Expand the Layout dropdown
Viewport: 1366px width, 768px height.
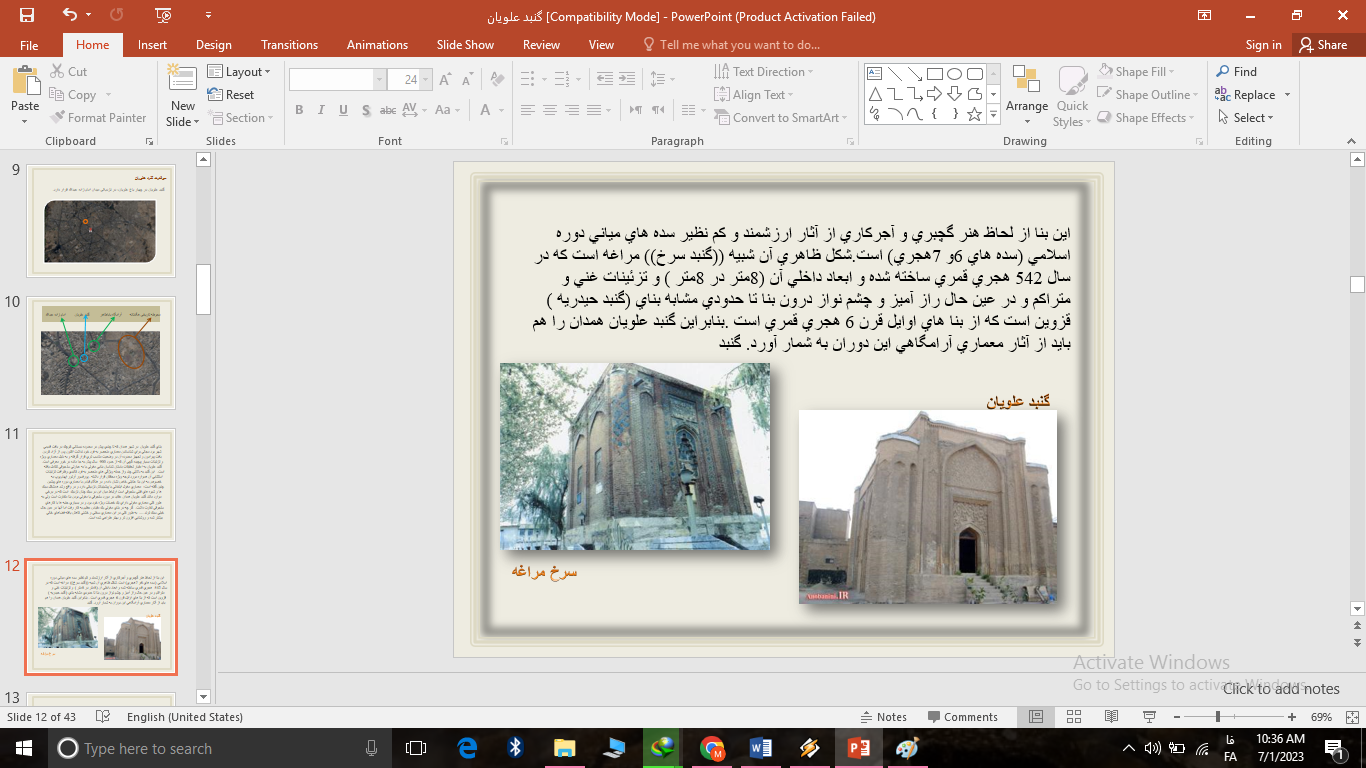coord(241,72)
